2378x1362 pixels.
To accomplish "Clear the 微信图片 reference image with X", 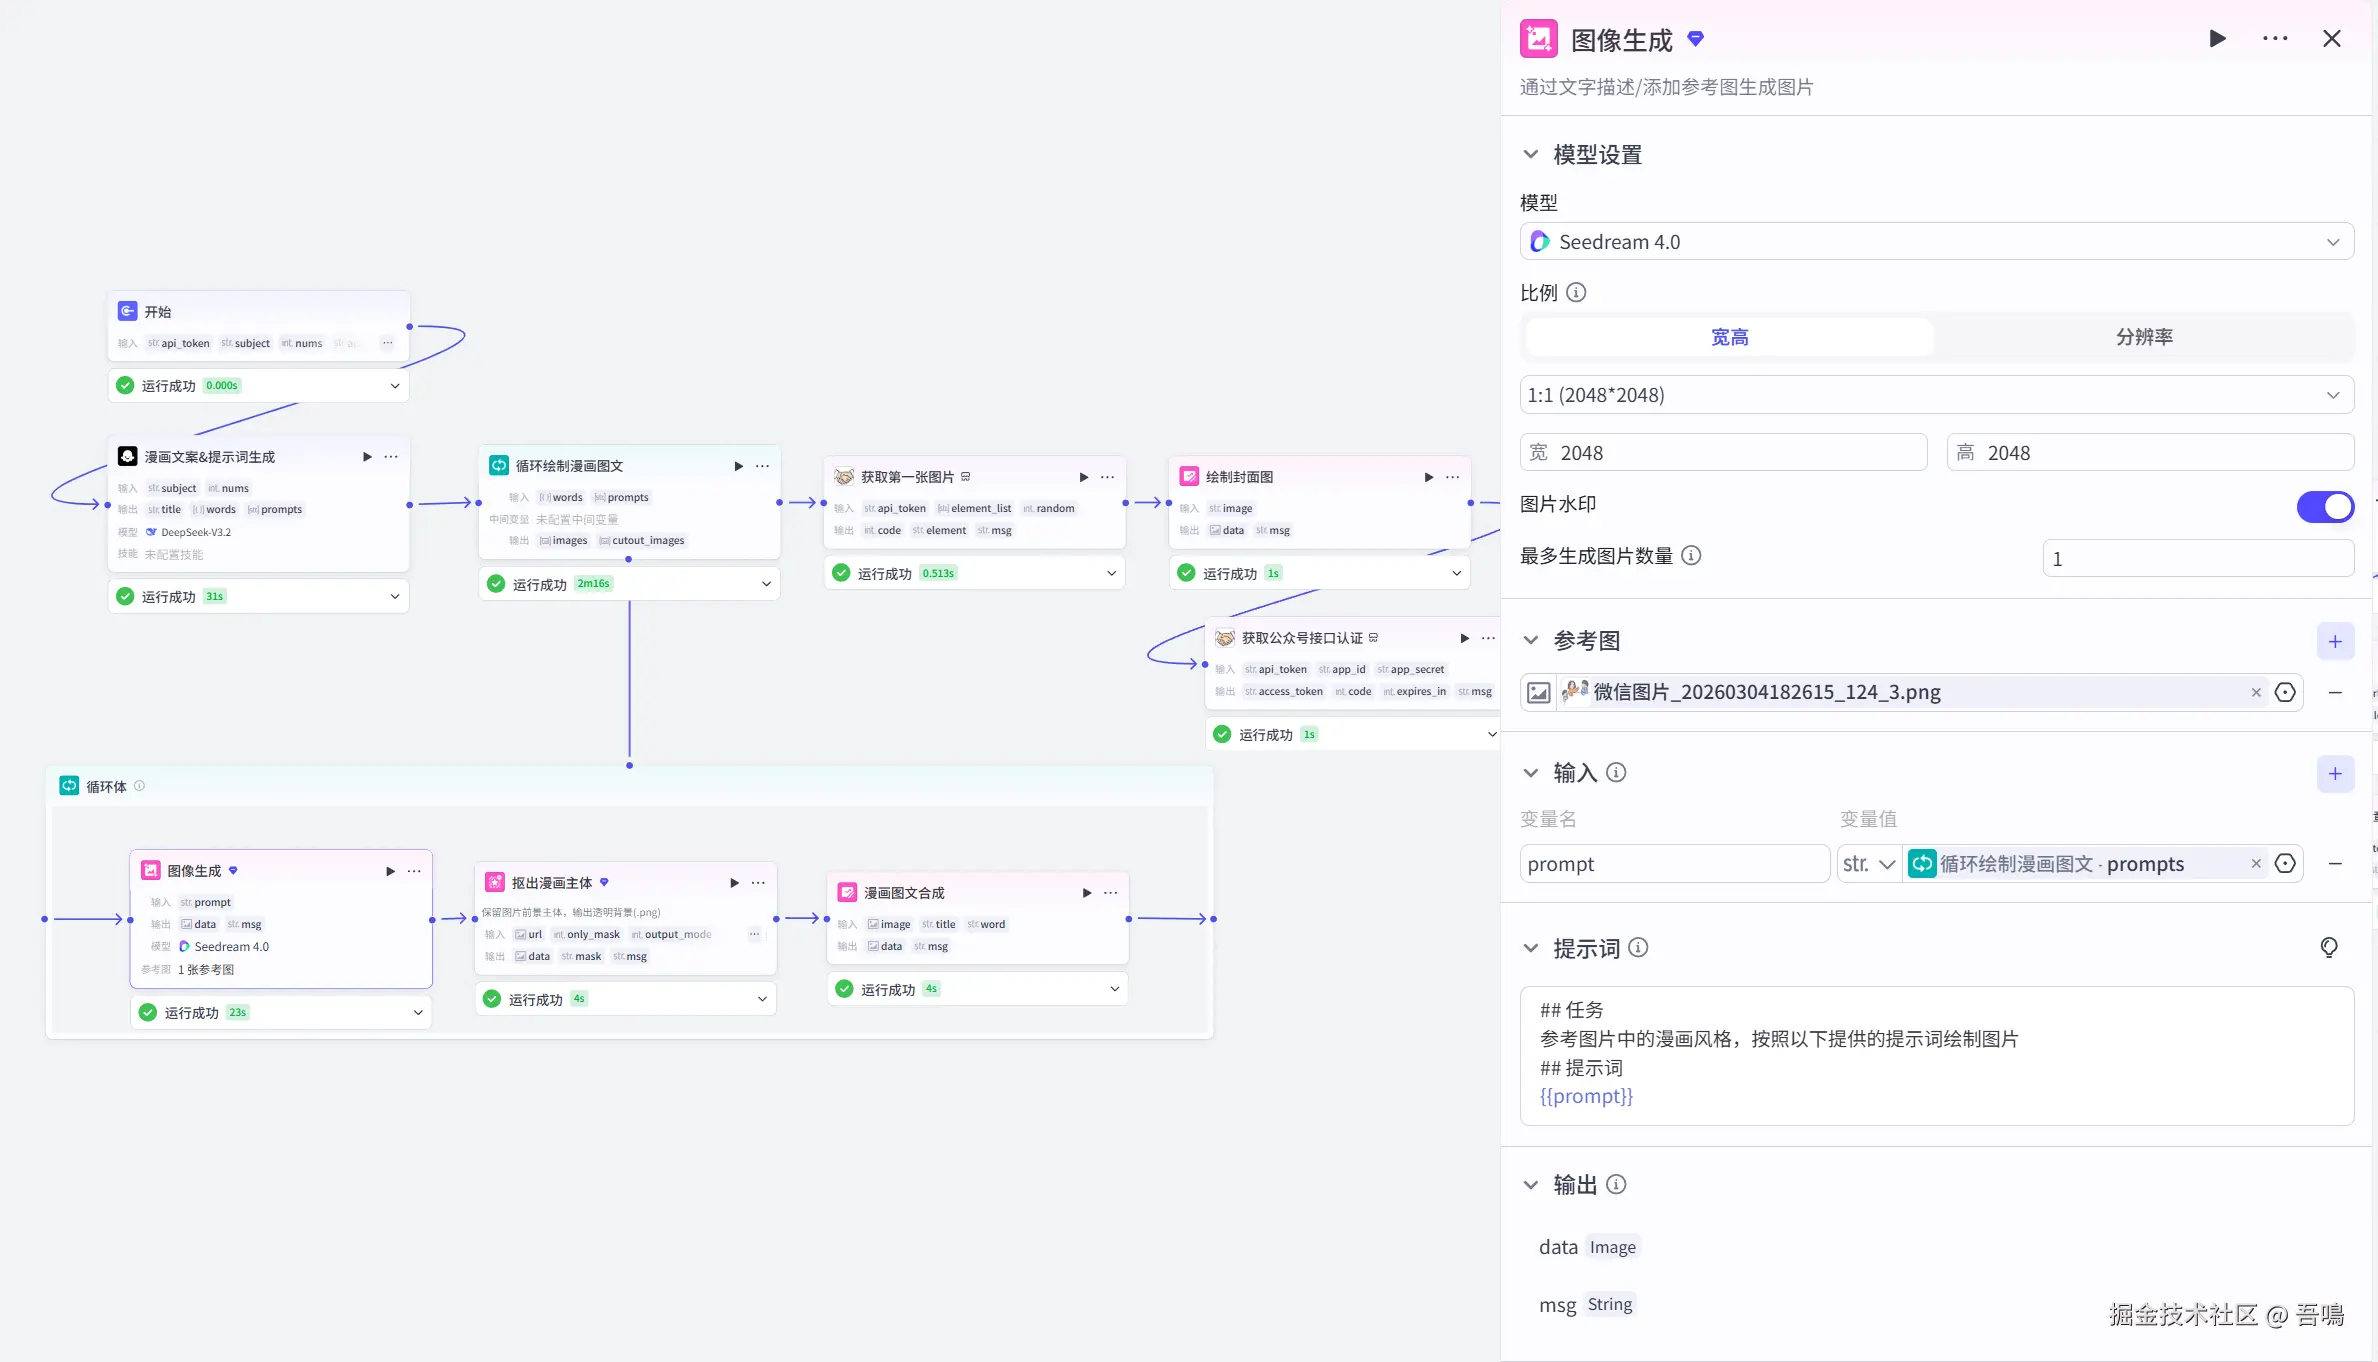I will tap(2256, 693).
